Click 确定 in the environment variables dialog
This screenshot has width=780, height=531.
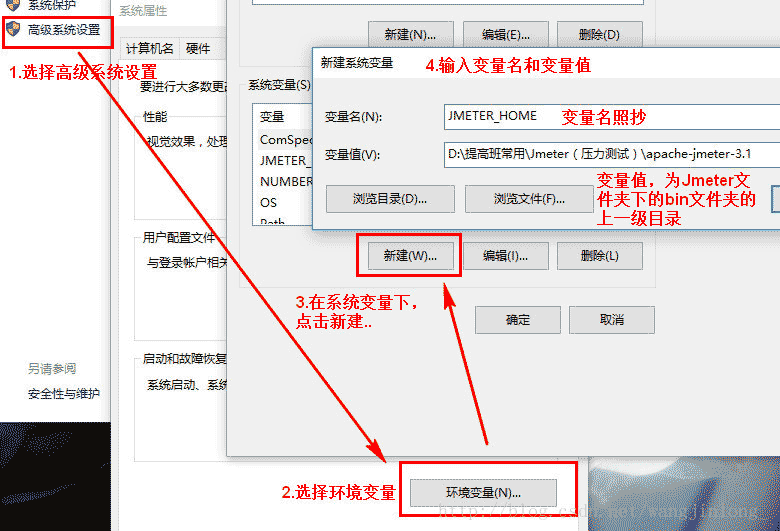(518, 319)
